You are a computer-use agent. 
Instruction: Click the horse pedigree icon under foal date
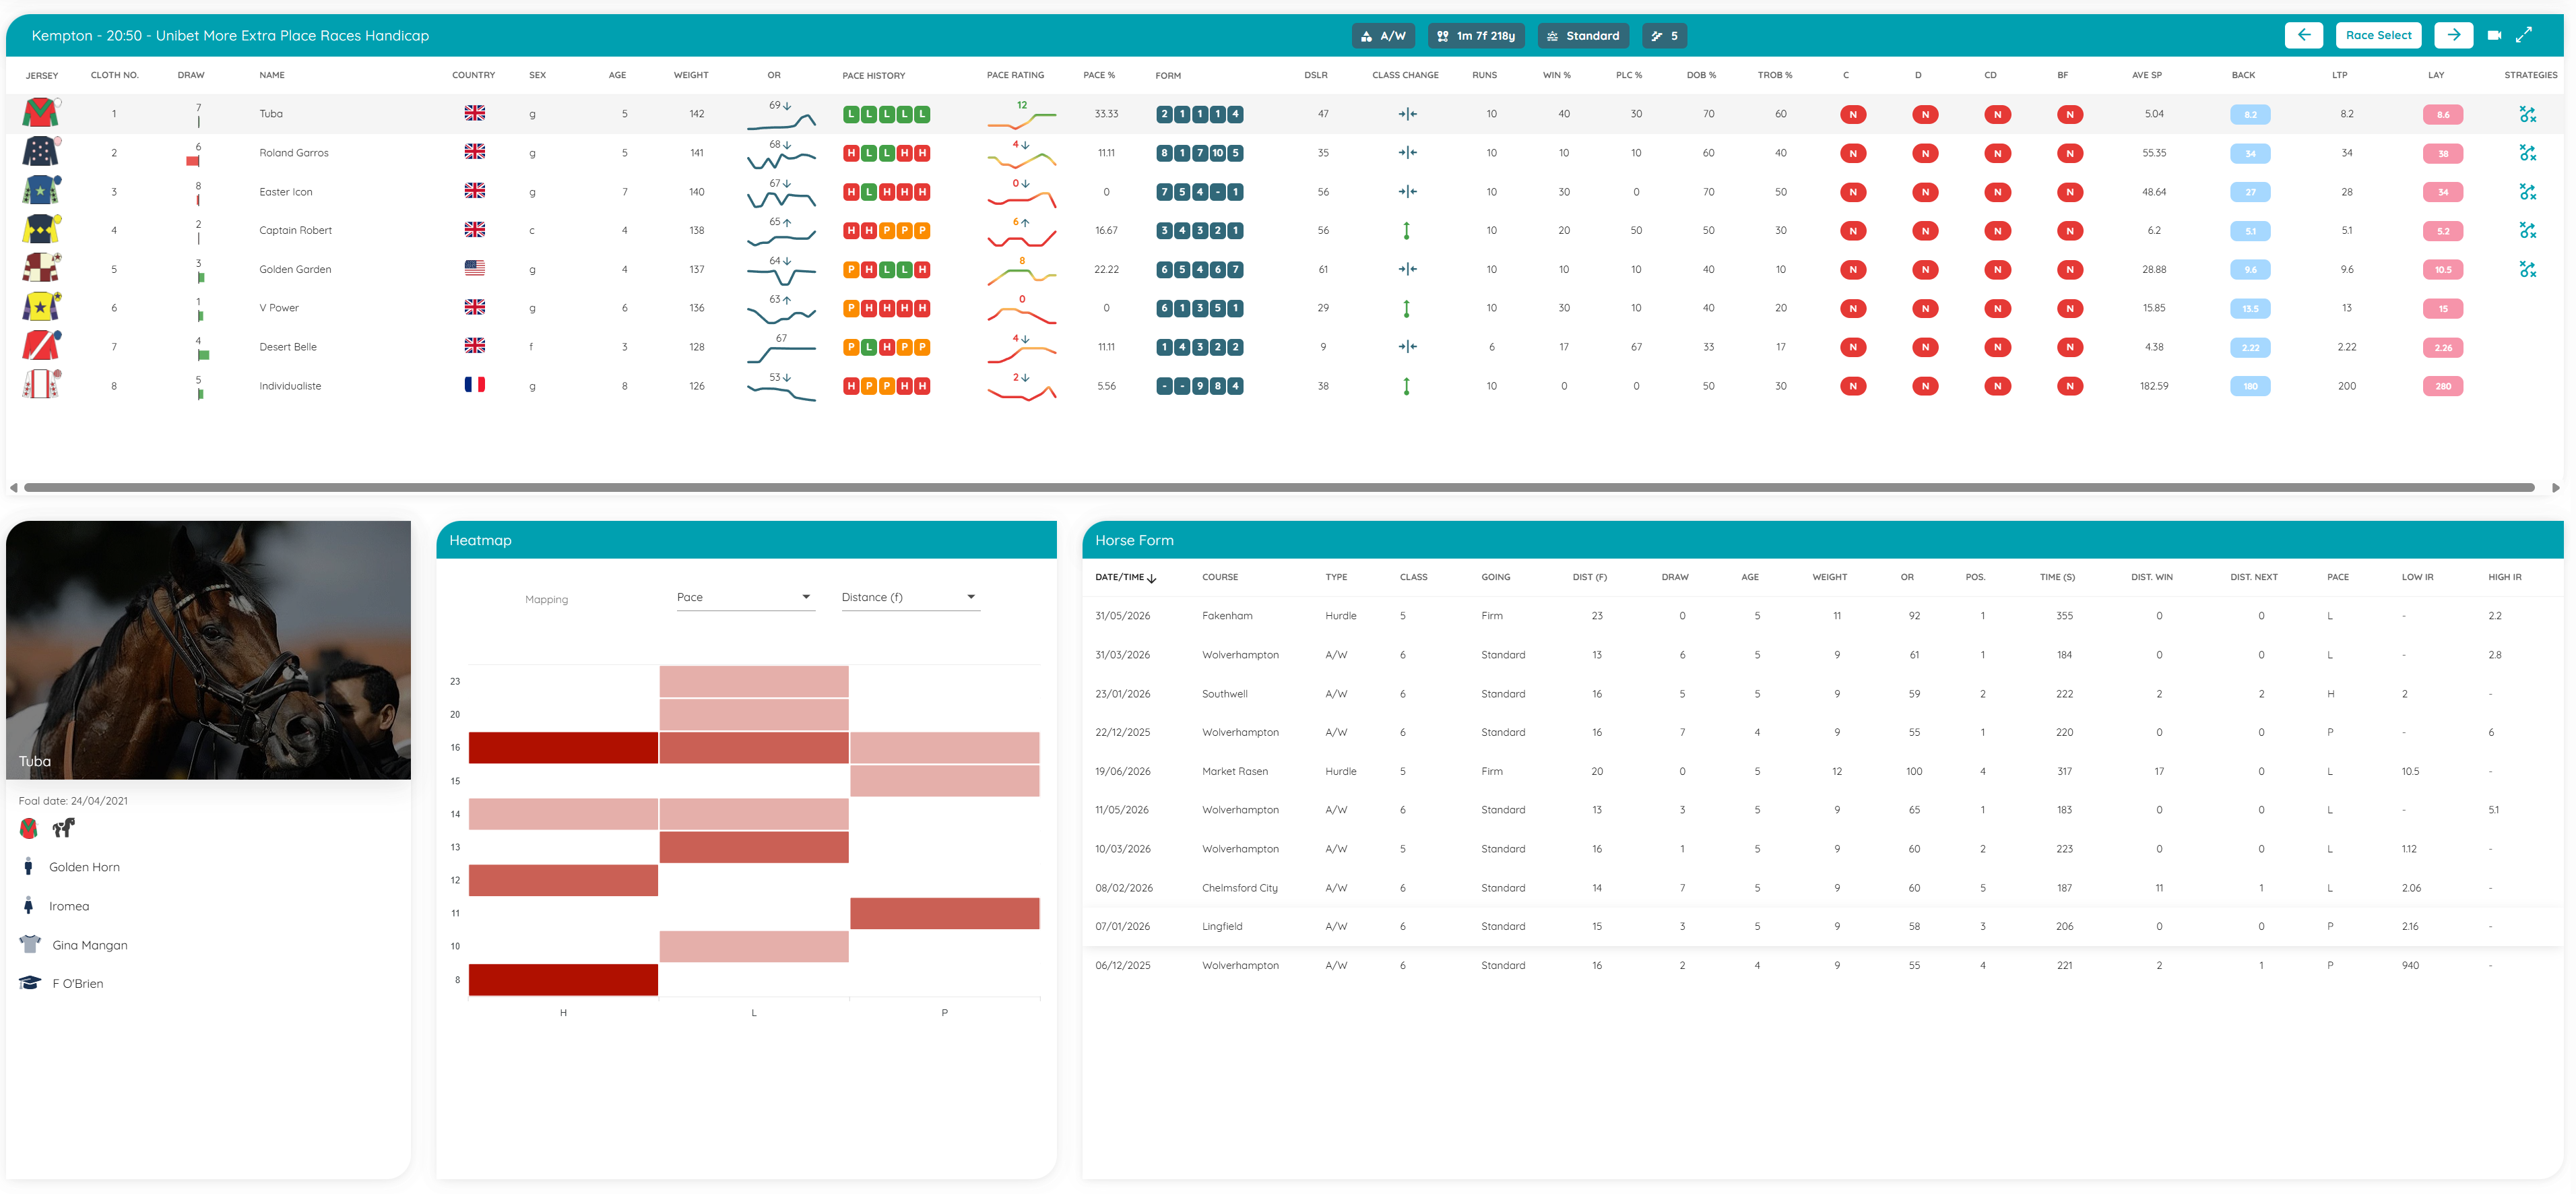pyautogui.click(x=64, y=828)
